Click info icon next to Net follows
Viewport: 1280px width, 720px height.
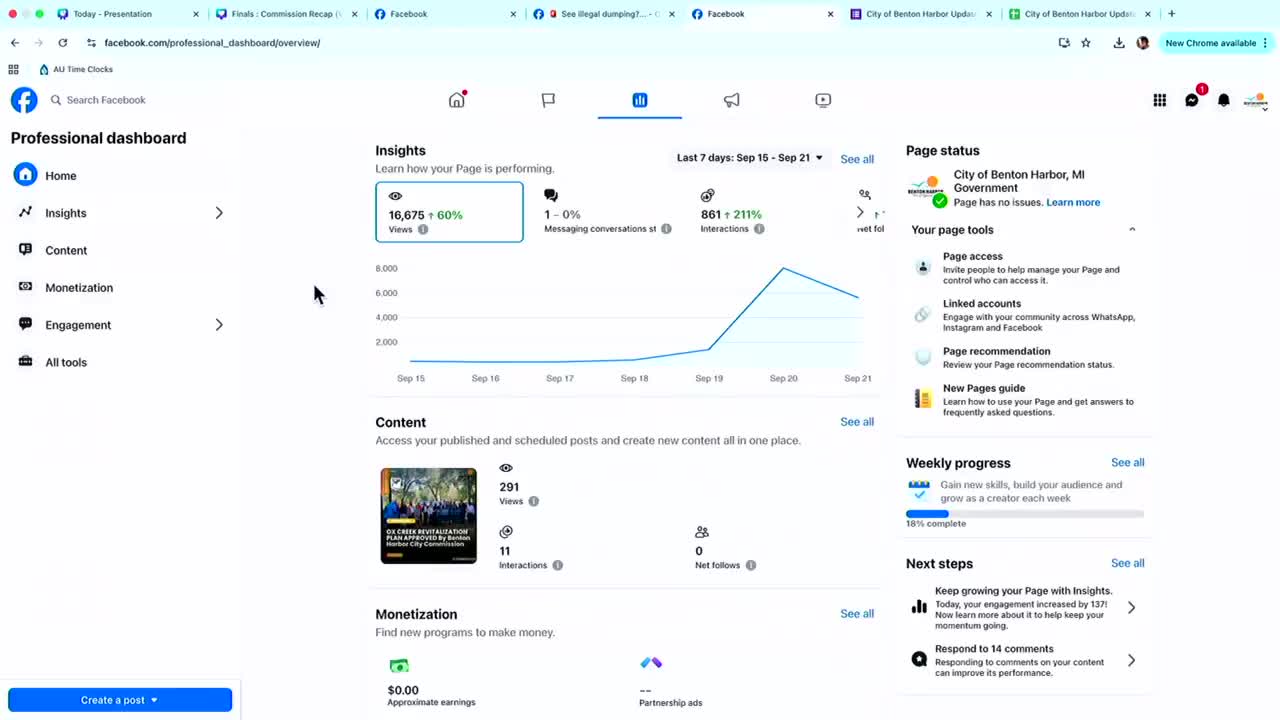(750, 565)
